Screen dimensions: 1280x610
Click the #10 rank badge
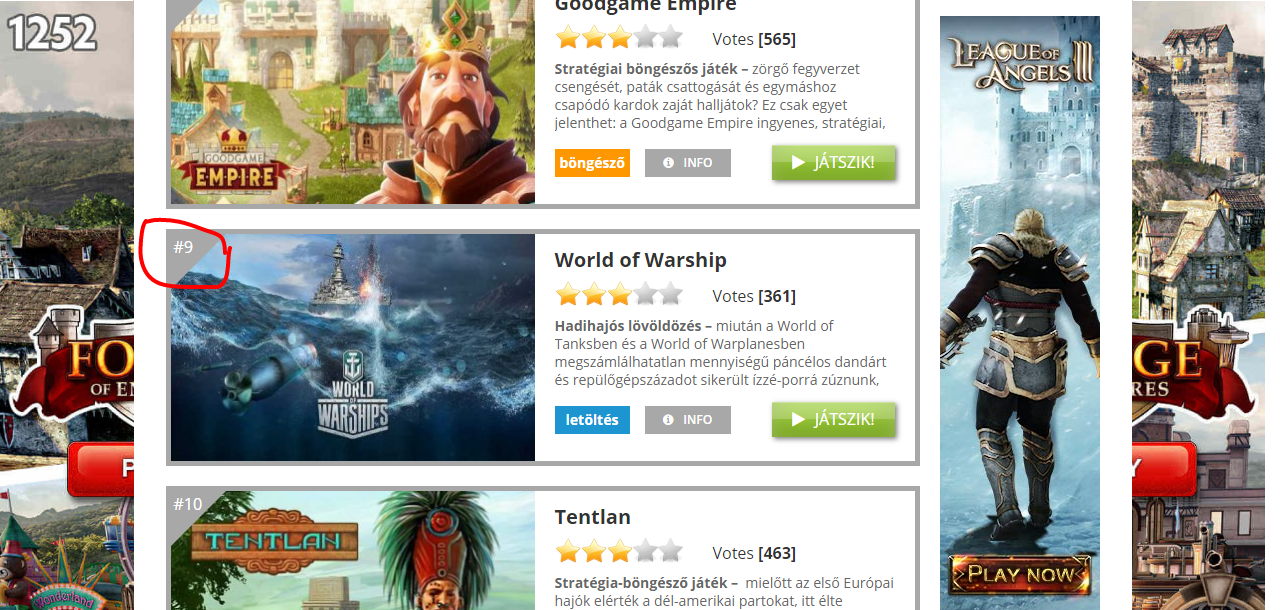[x=188, y=504]
